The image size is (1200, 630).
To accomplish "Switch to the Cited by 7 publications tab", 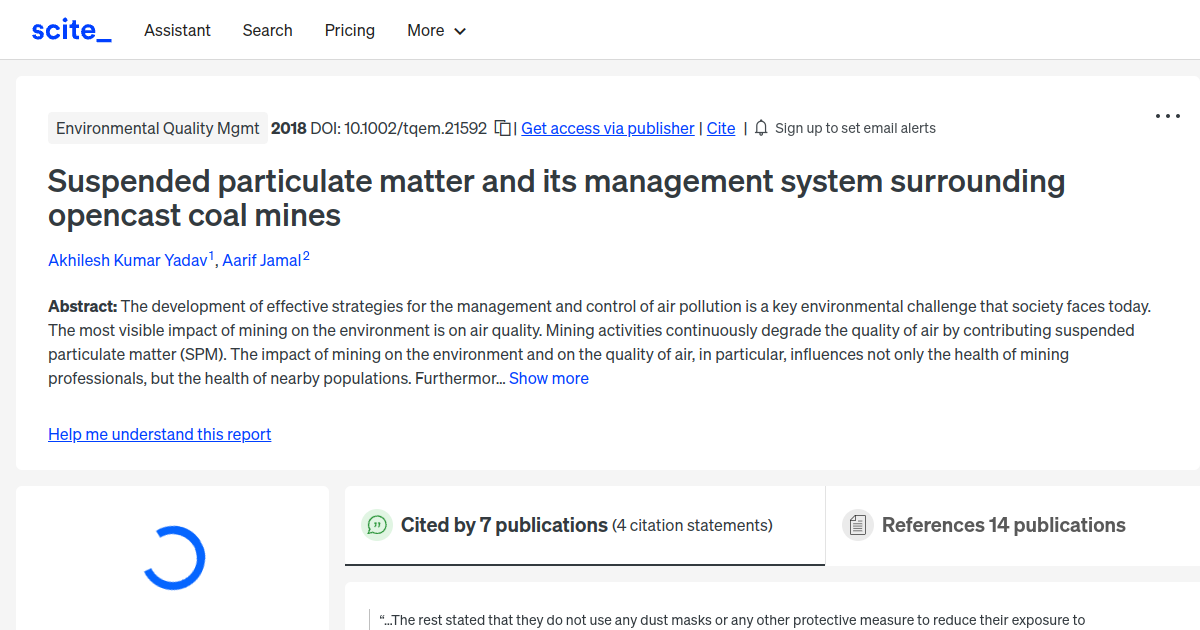I will click(504, 524).
